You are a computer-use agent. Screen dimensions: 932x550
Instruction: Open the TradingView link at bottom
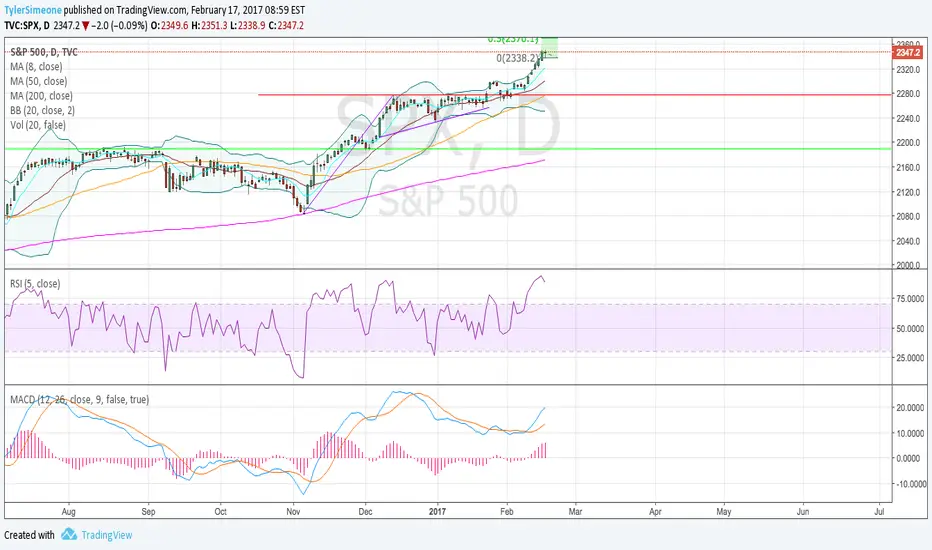pyautogui.click(x=107, y=535)
